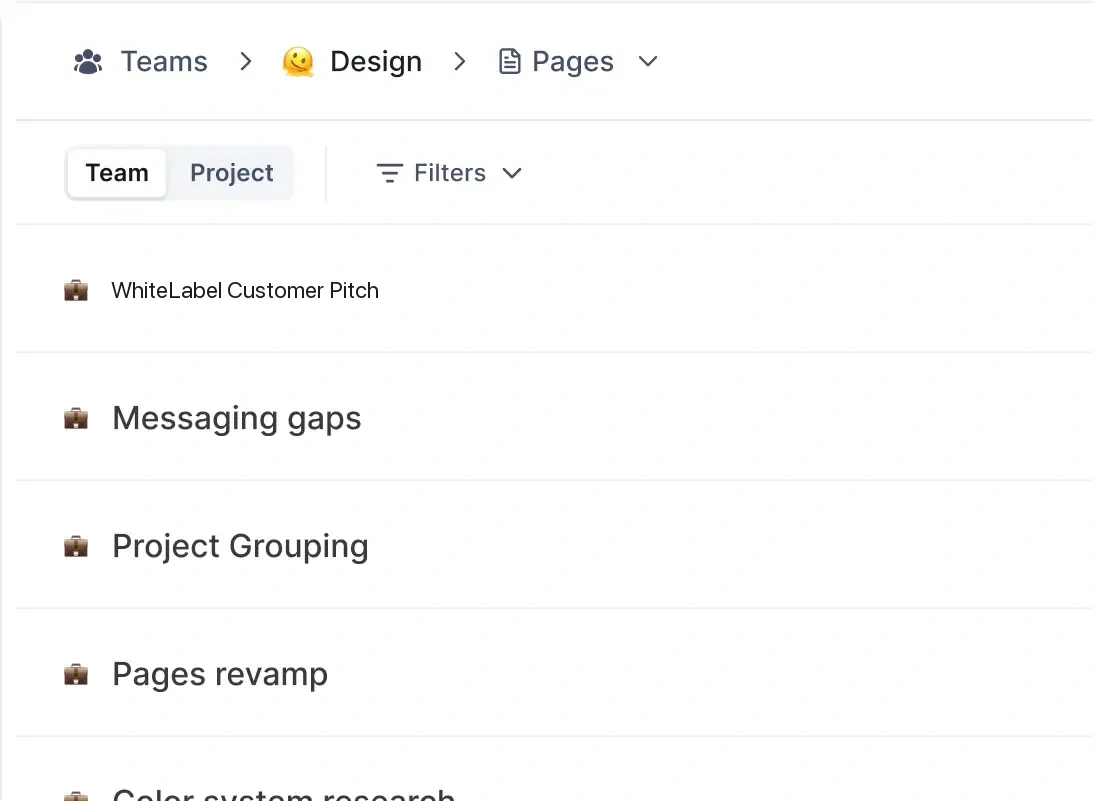
Task: Expand the Pages dropdown chevron
Action: pos(648,62)
